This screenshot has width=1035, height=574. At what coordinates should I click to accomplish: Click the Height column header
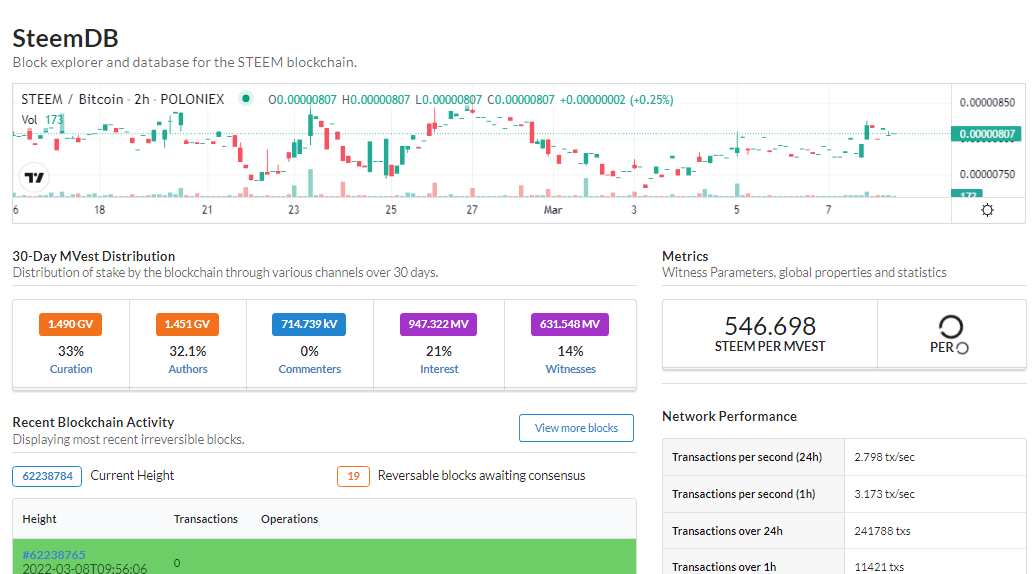click(x=40, y=519)
